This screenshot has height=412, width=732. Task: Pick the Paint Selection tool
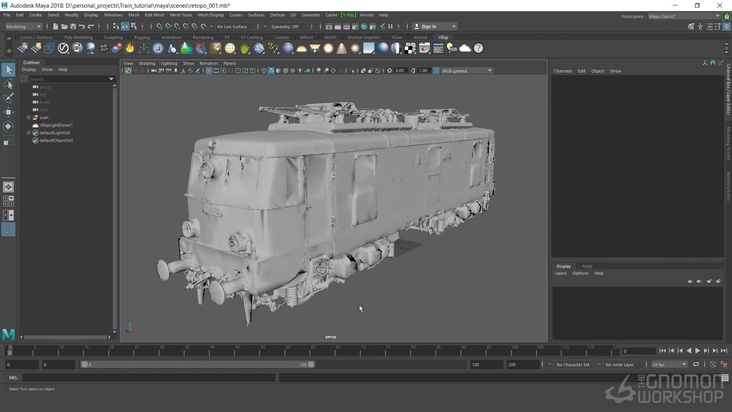[8, 98]
